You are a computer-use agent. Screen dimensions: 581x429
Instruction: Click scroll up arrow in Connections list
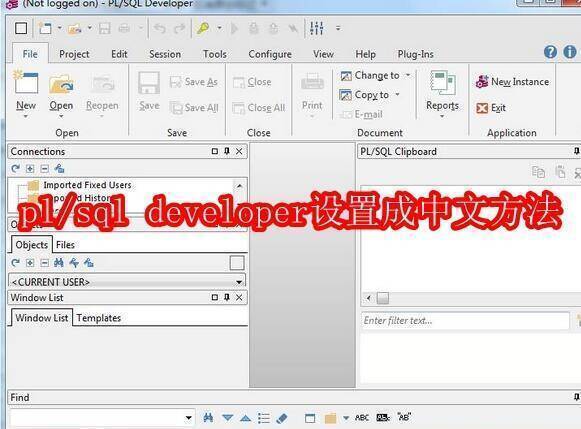(239, 186)
